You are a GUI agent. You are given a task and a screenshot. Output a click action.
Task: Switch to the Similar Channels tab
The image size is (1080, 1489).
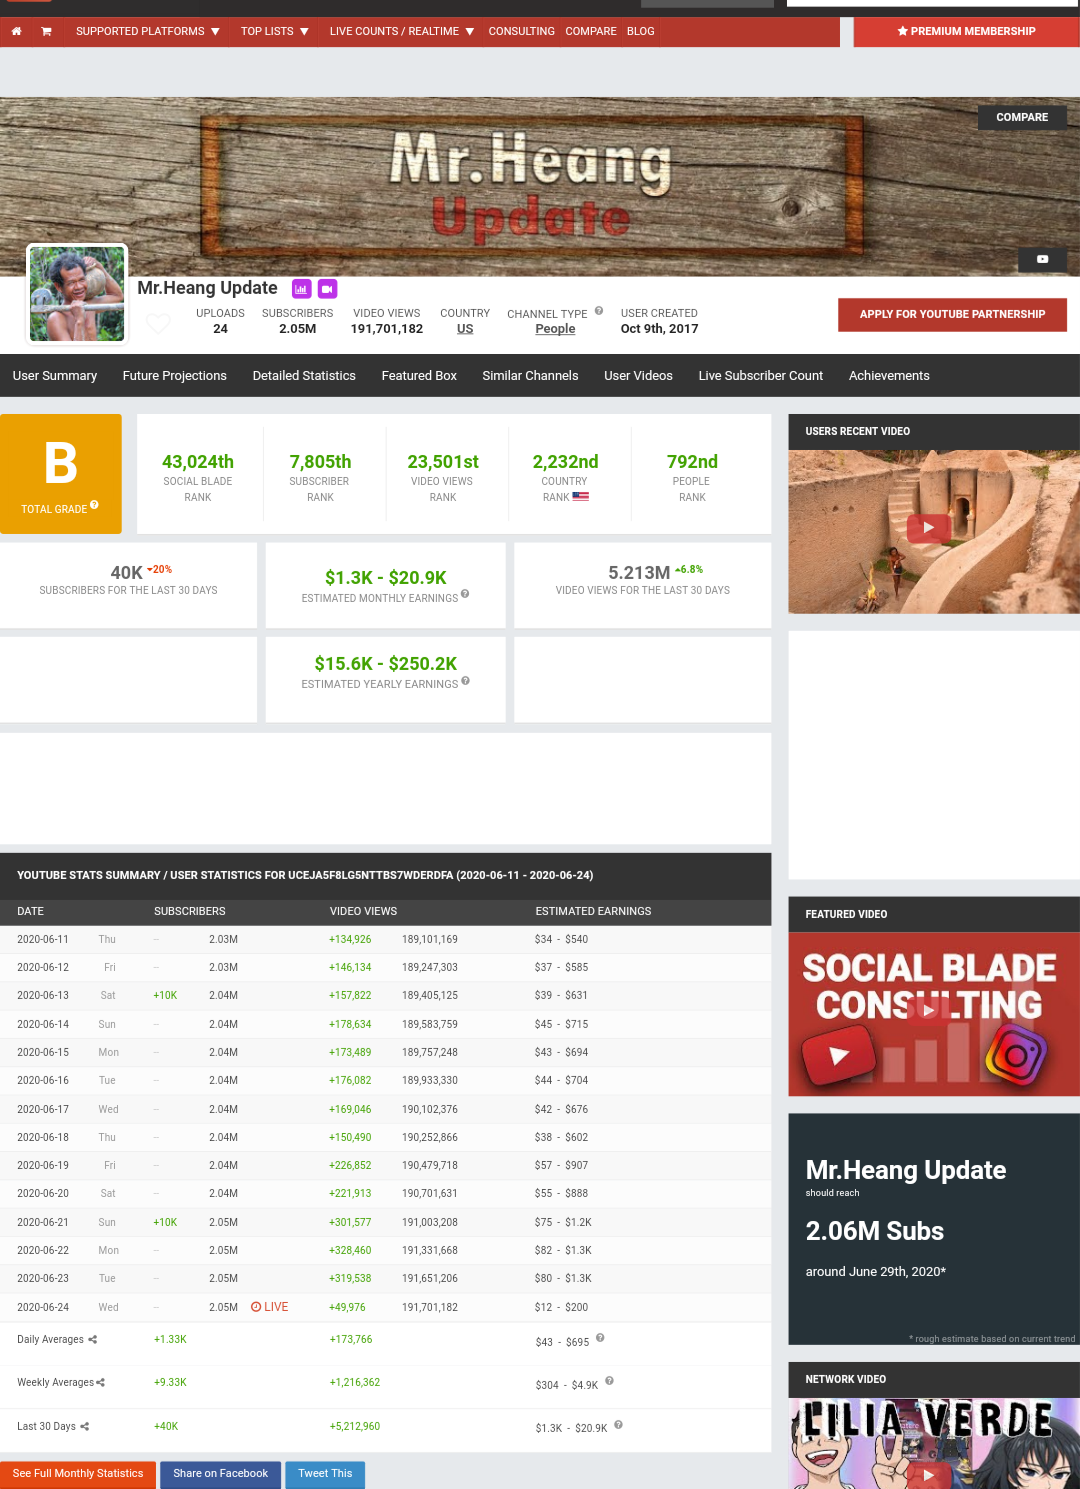530,376
